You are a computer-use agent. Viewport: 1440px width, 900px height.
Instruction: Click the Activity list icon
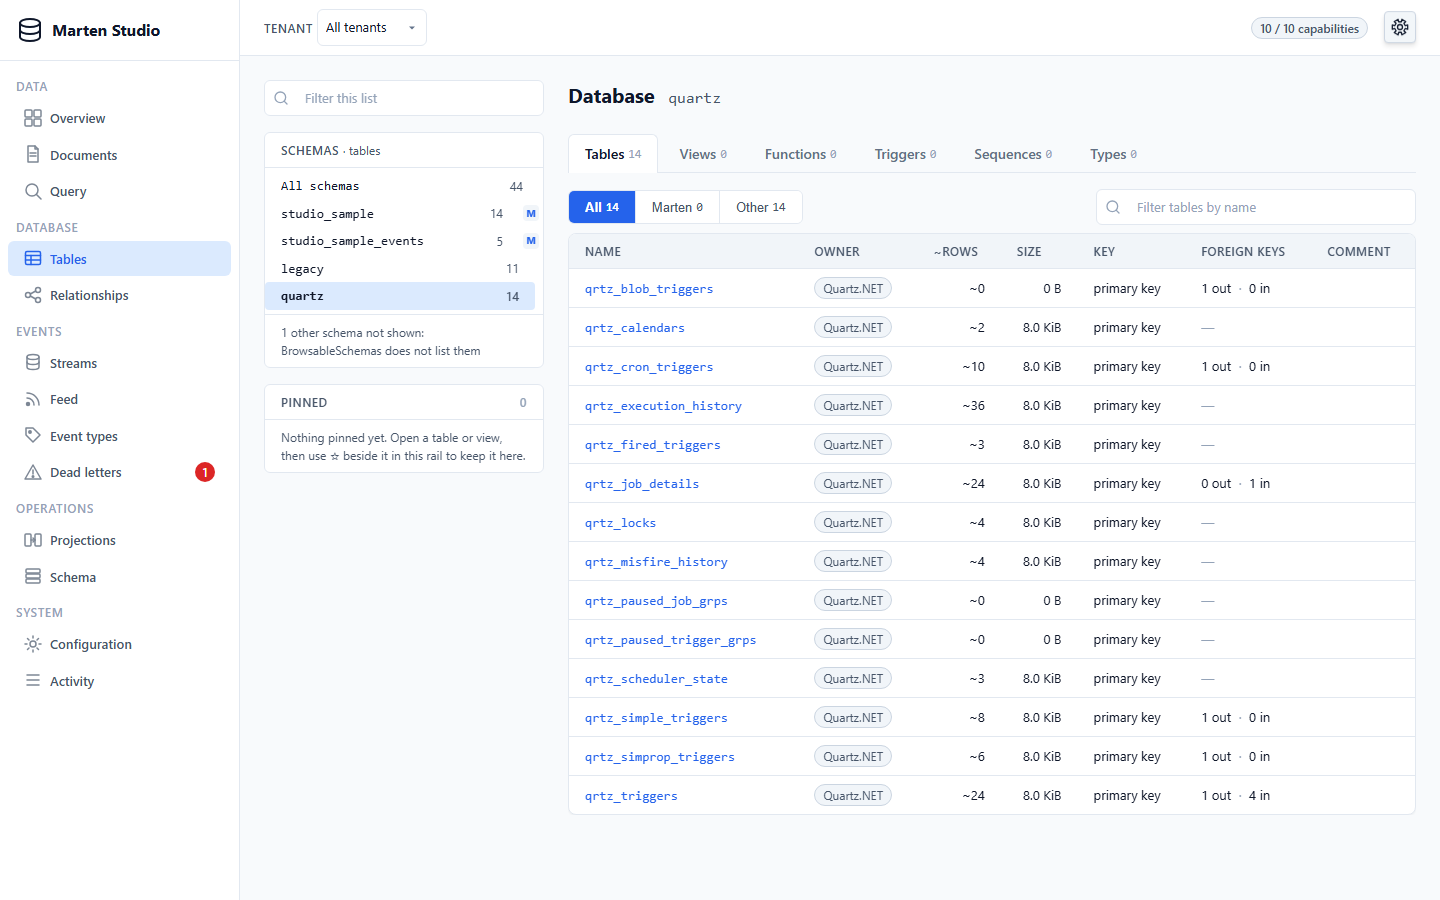33,681
